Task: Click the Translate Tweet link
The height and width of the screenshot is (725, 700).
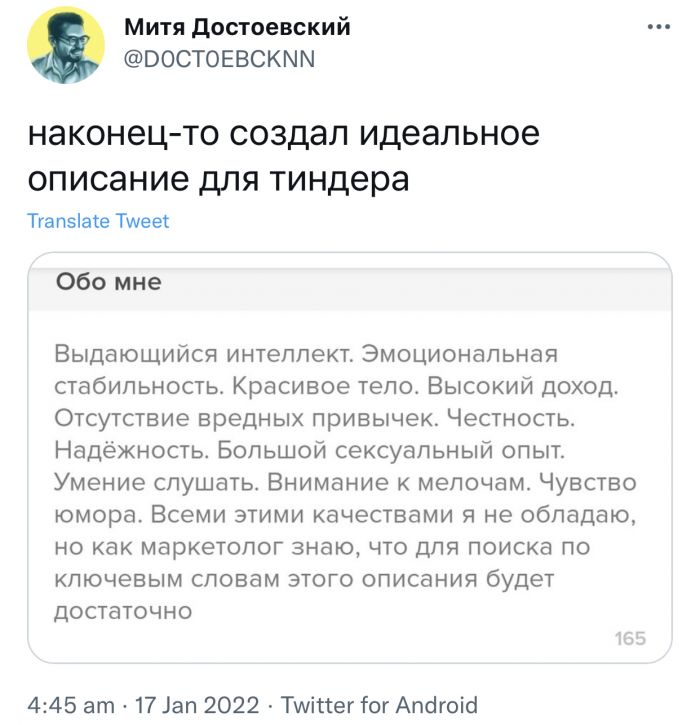Action: 98,221
